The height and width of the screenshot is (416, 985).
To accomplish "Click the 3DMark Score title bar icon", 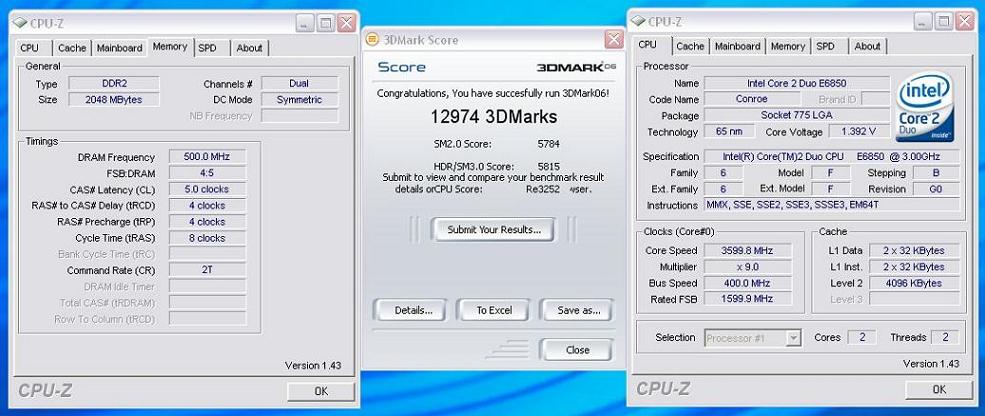I will tap(373, 40).
